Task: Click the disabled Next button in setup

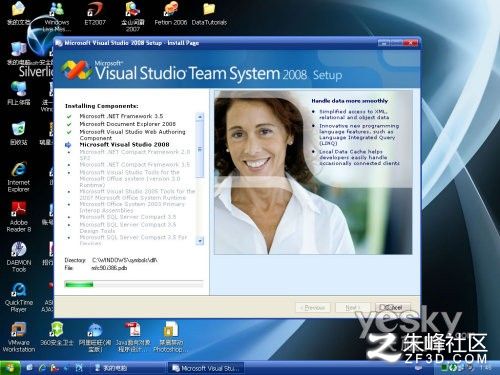Action: (x=353, y=307)
